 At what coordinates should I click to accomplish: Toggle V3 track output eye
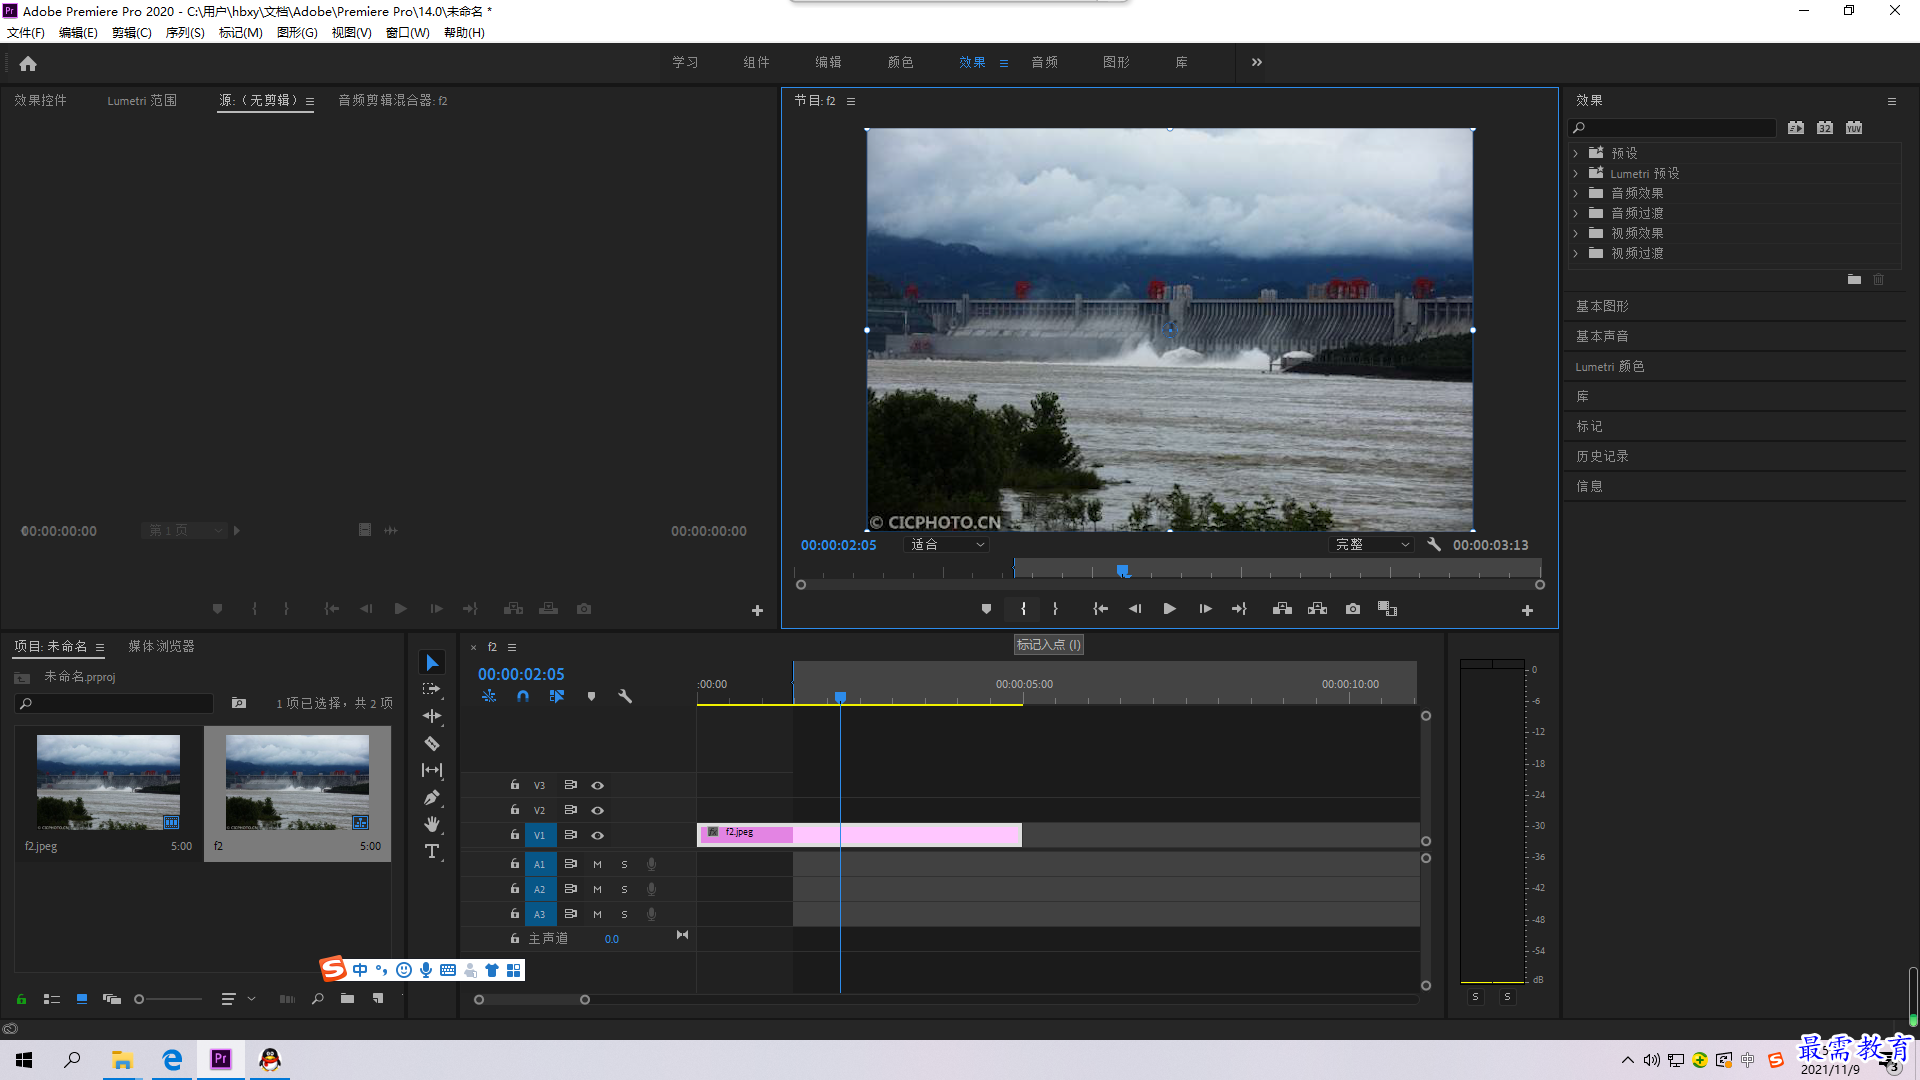point(597,785)
